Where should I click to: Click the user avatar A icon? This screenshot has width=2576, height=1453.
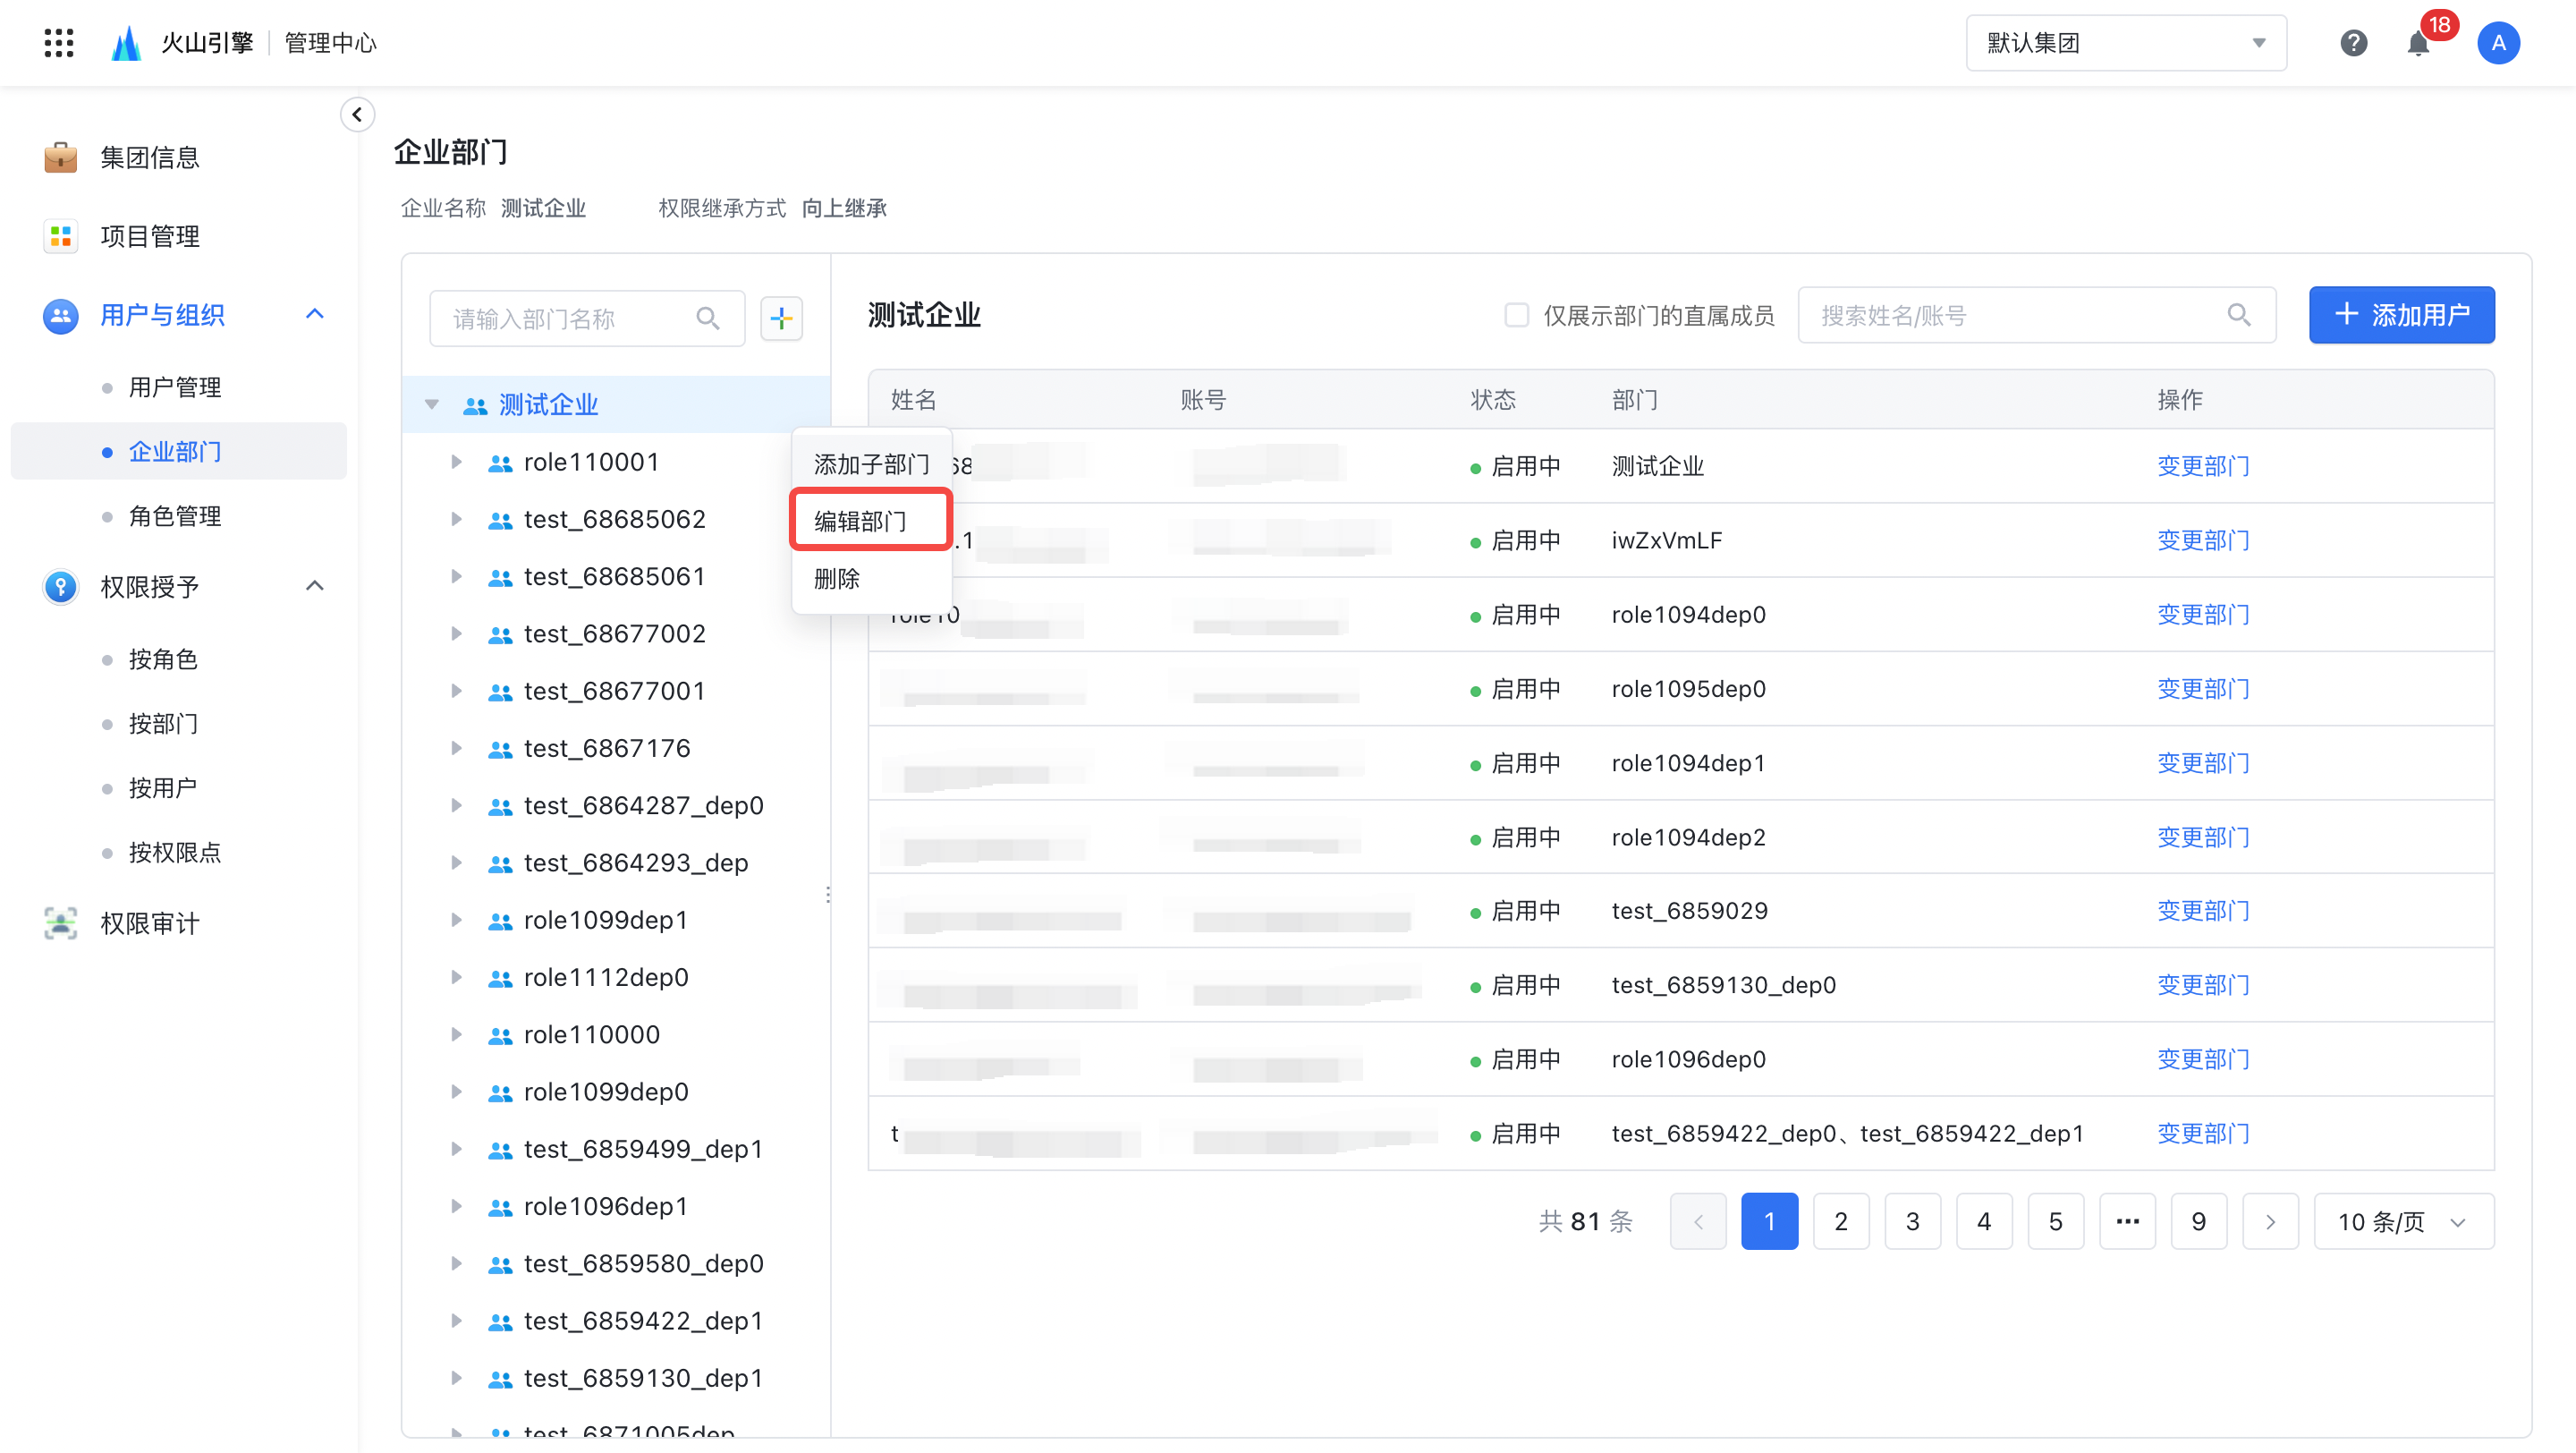point(2498,43)
